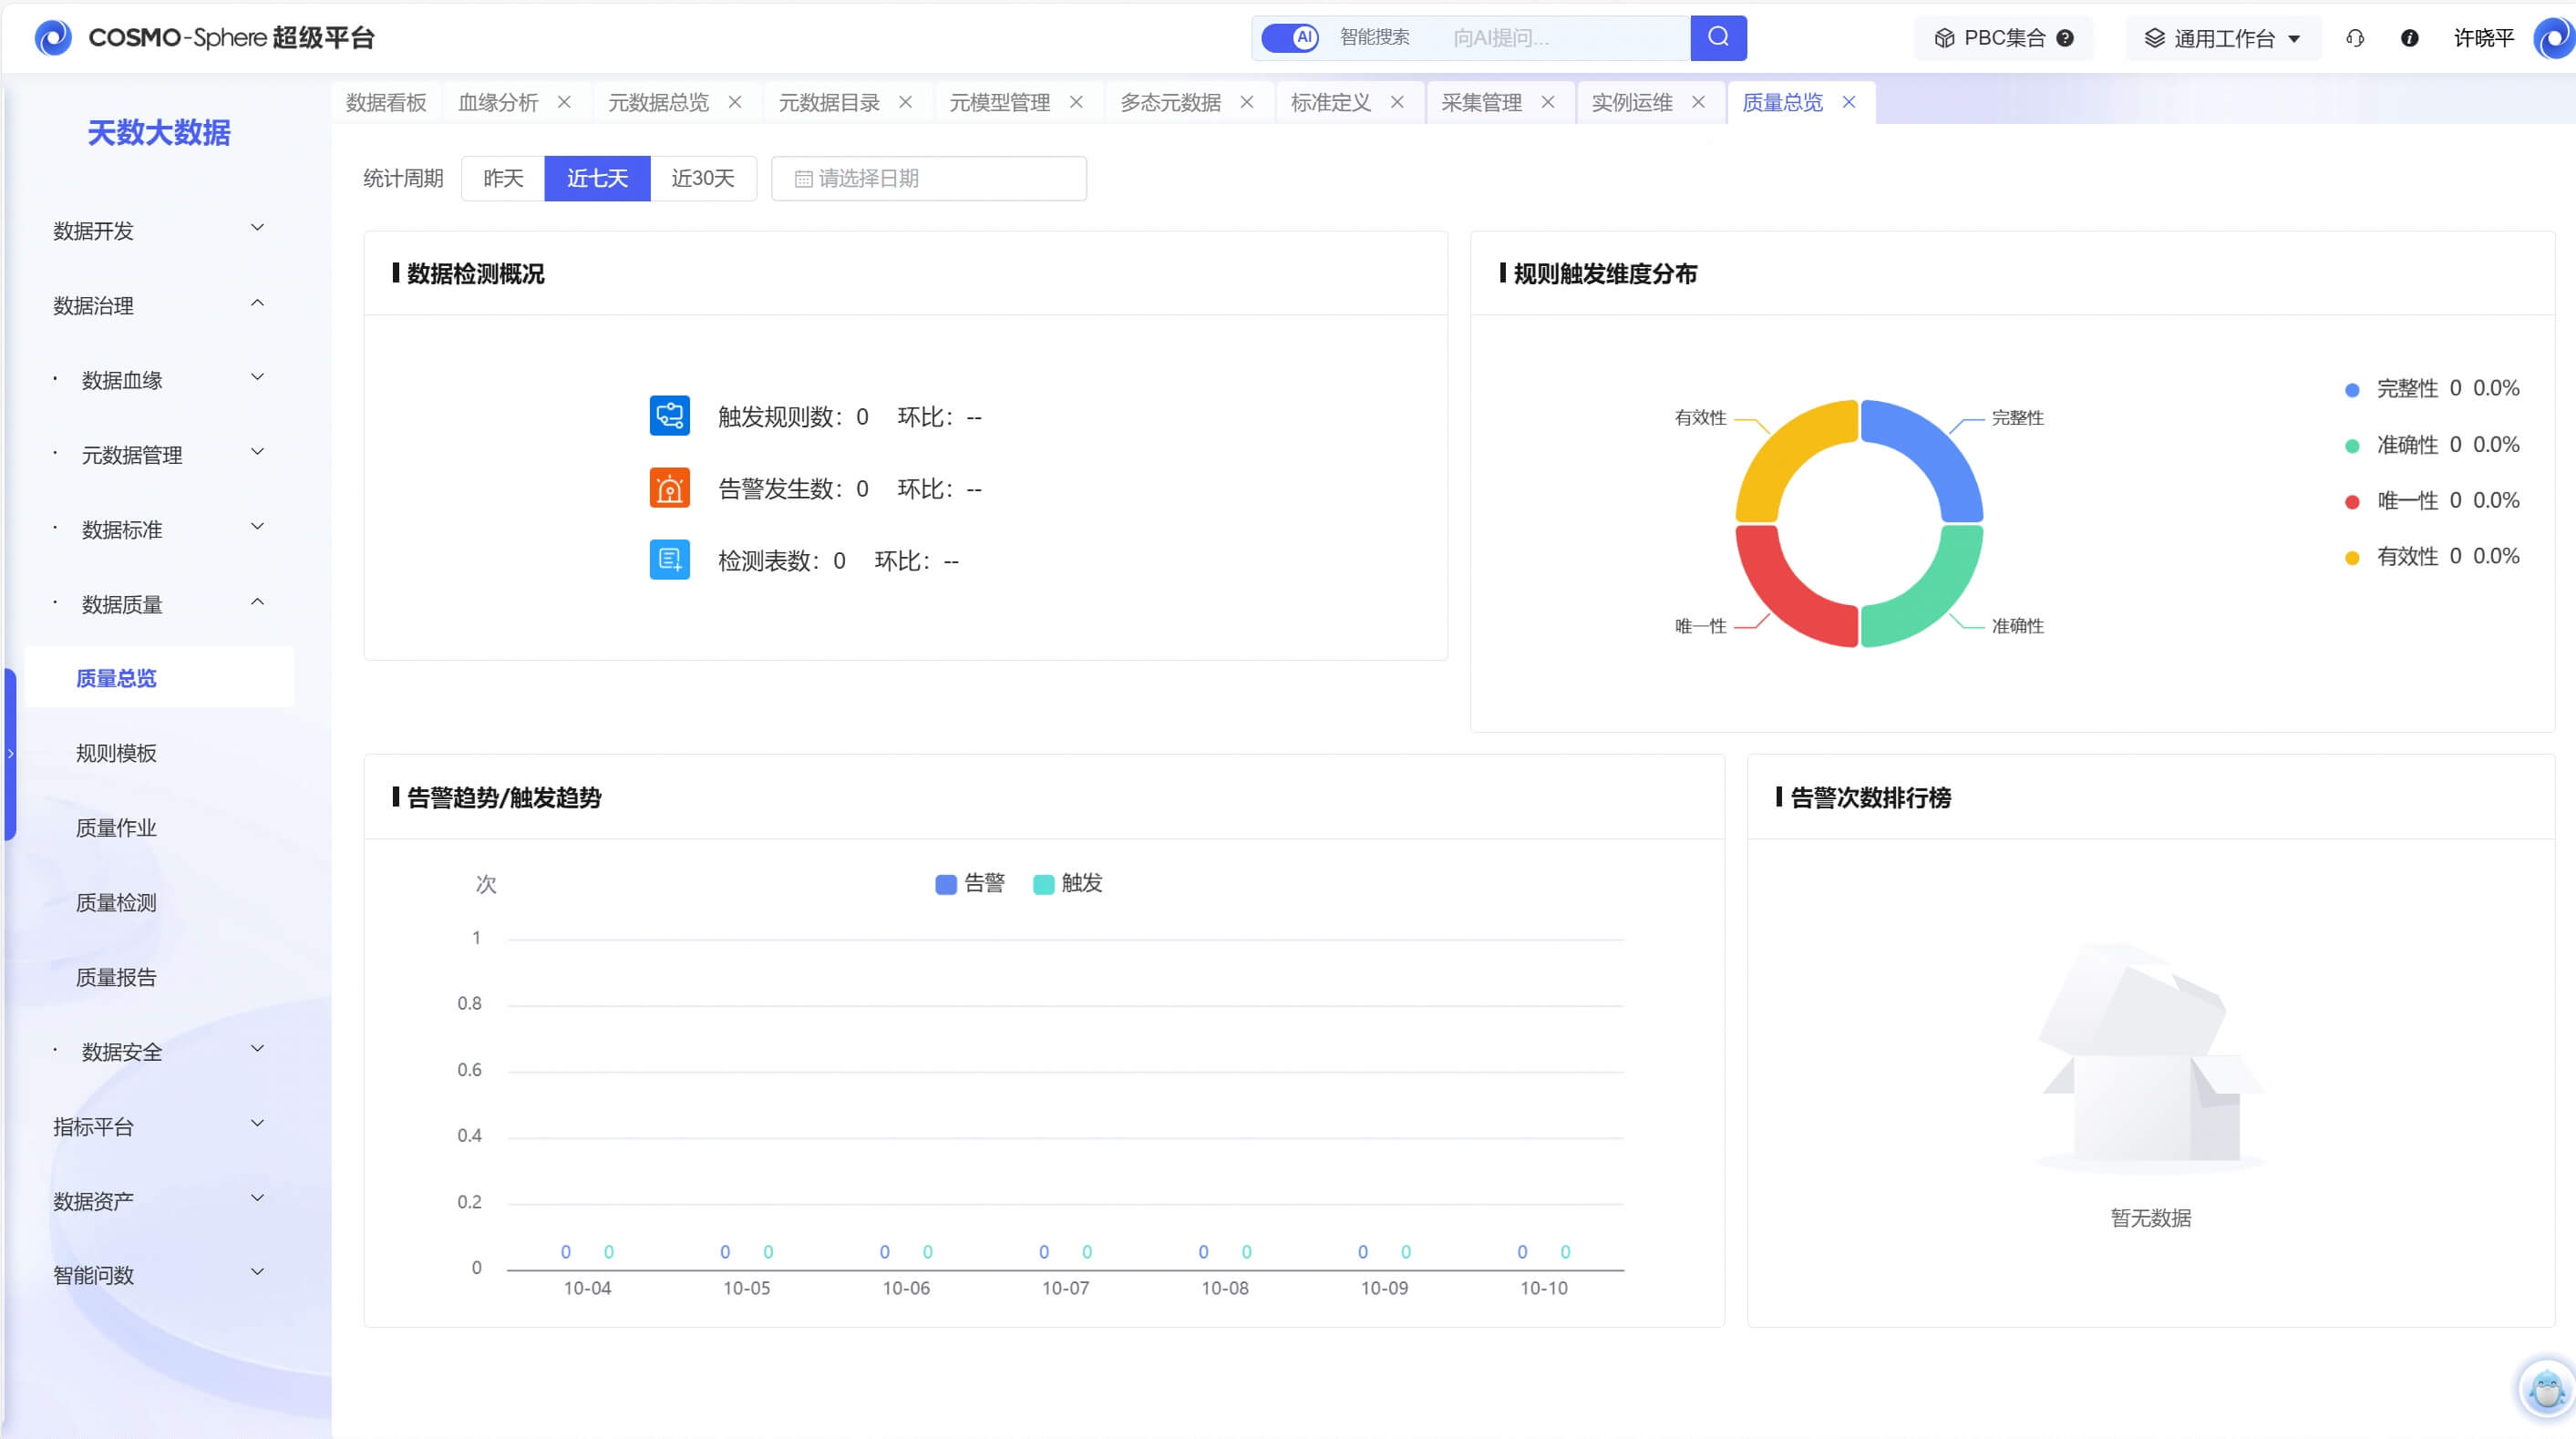
Task: Close the 元数据目录 tab
Action: (905, 102)
